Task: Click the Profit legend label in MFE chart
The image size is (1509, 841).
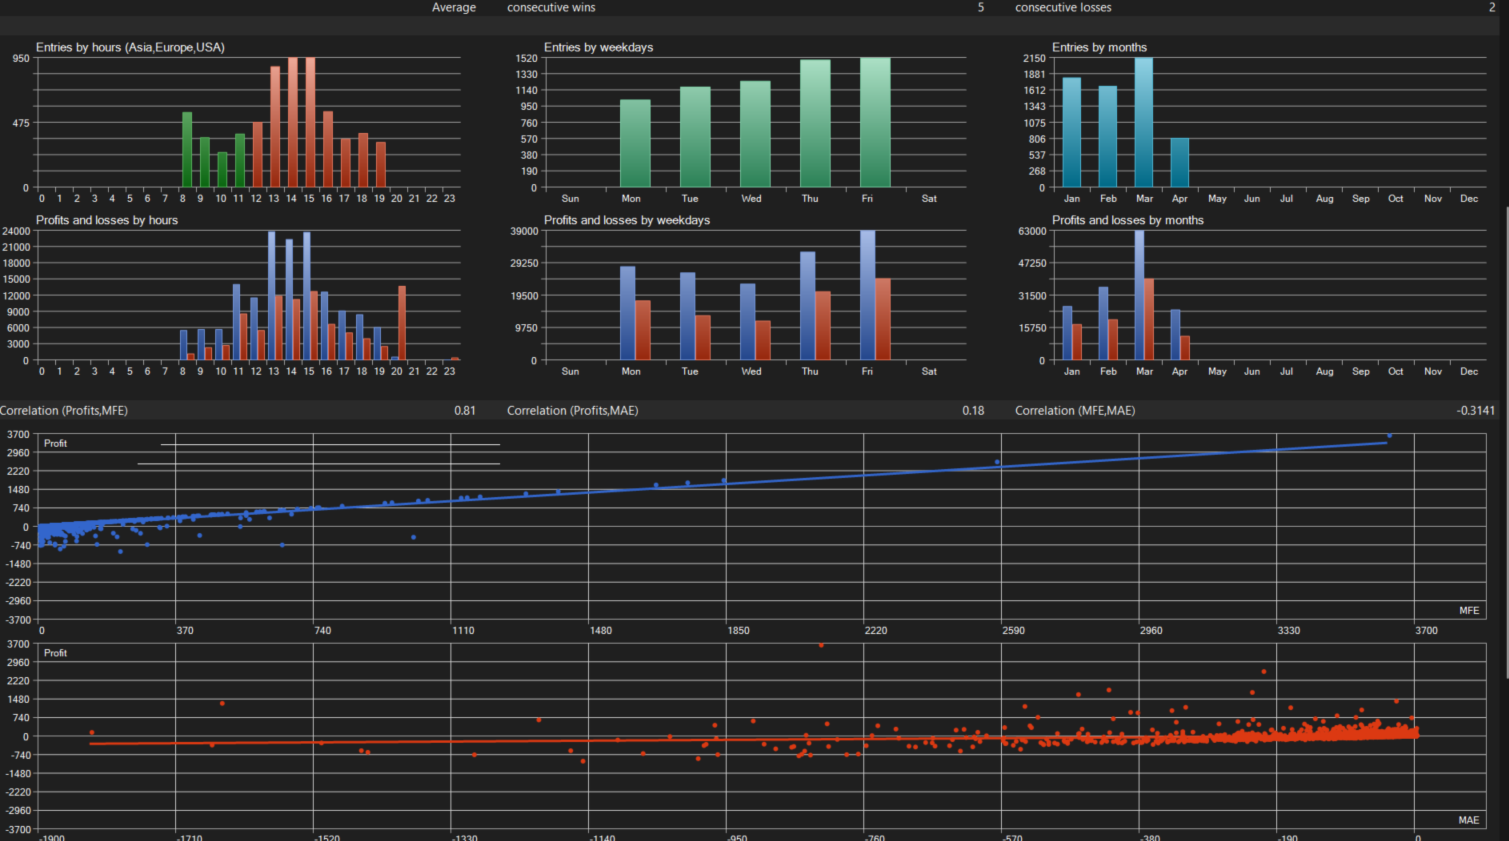Action: pyautogui.click(x=56, y=443)
